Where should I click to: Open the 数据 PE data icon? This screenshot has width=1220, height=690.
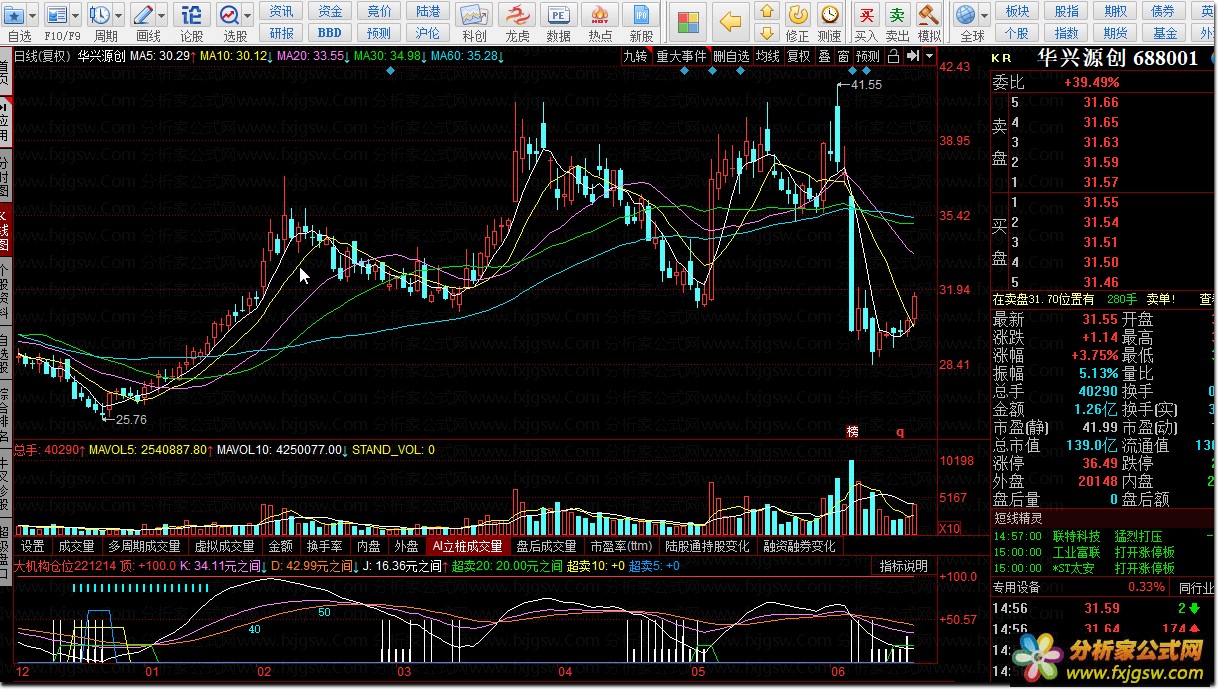[558, 16]
